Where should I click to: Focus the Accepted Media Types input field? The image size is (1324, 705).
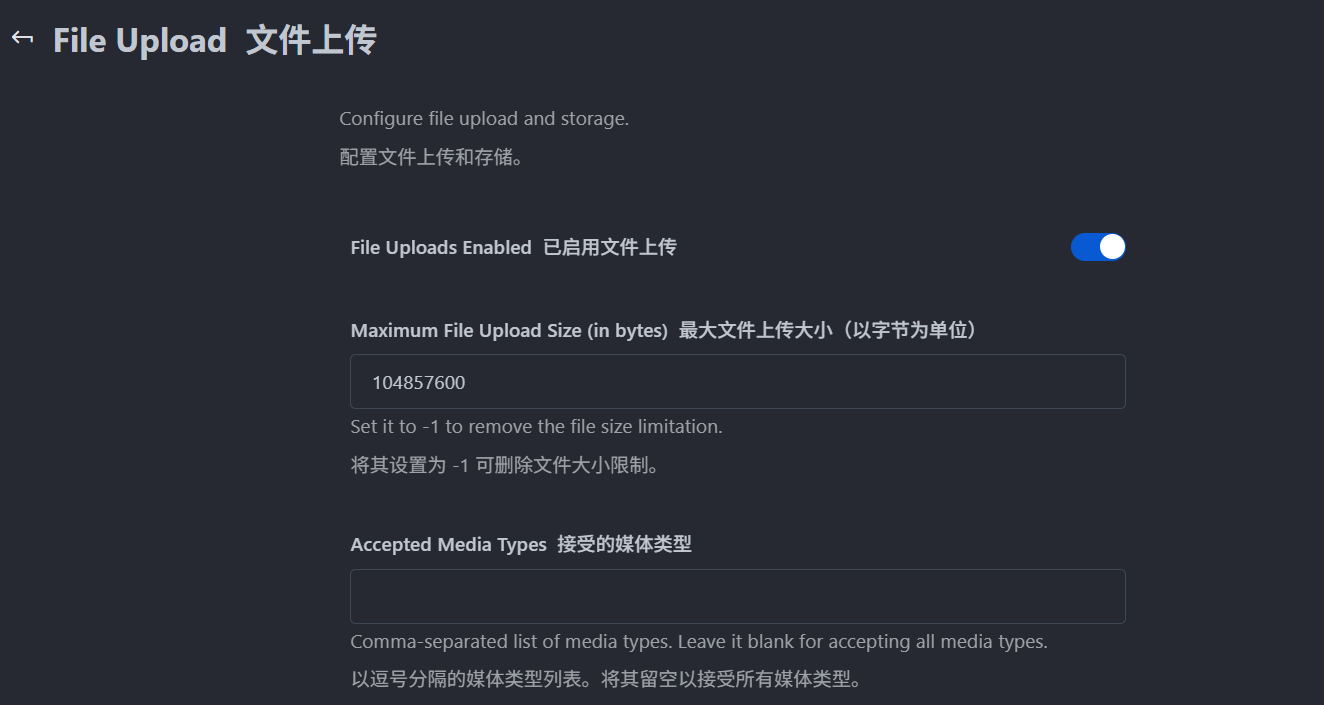tap(737, 597)
